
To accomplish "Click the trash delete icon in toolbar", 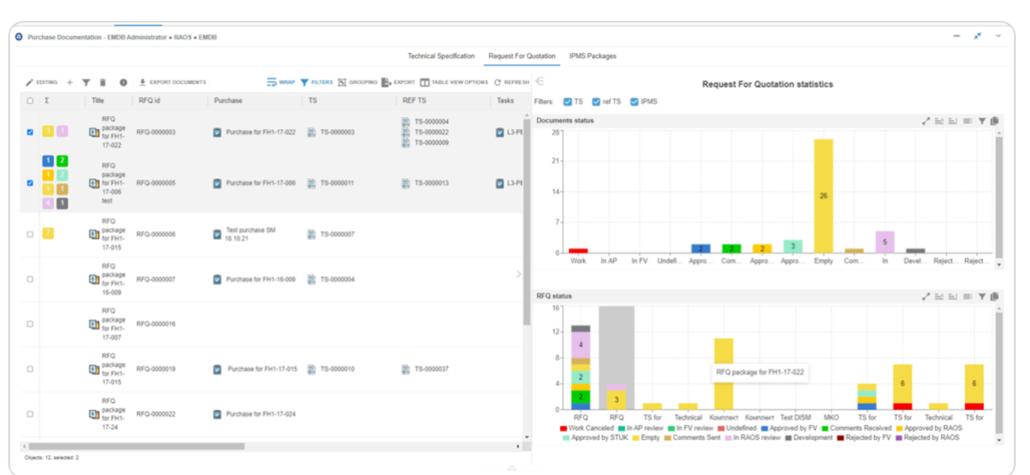I will tap(102, 82).
